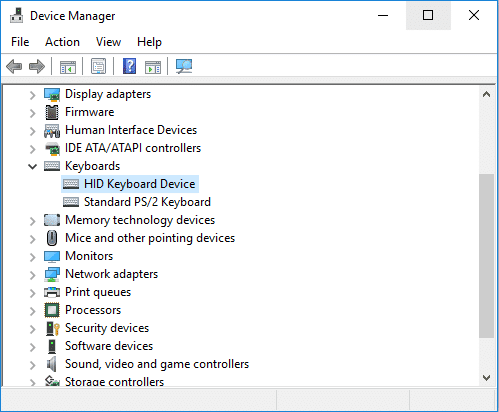Viewport: 499px width, 412px height.
Task: Select the Security devices label
Action: coord(107,328)
